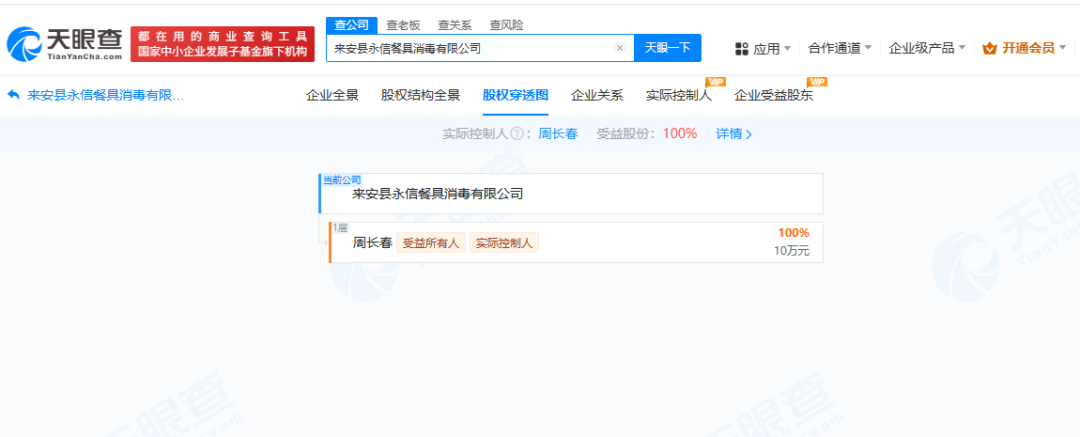This screenshot has width=1080, height=437.
Task: Click the 来安县永信餐具消毒有限... back link
Action: pos(105,96)
